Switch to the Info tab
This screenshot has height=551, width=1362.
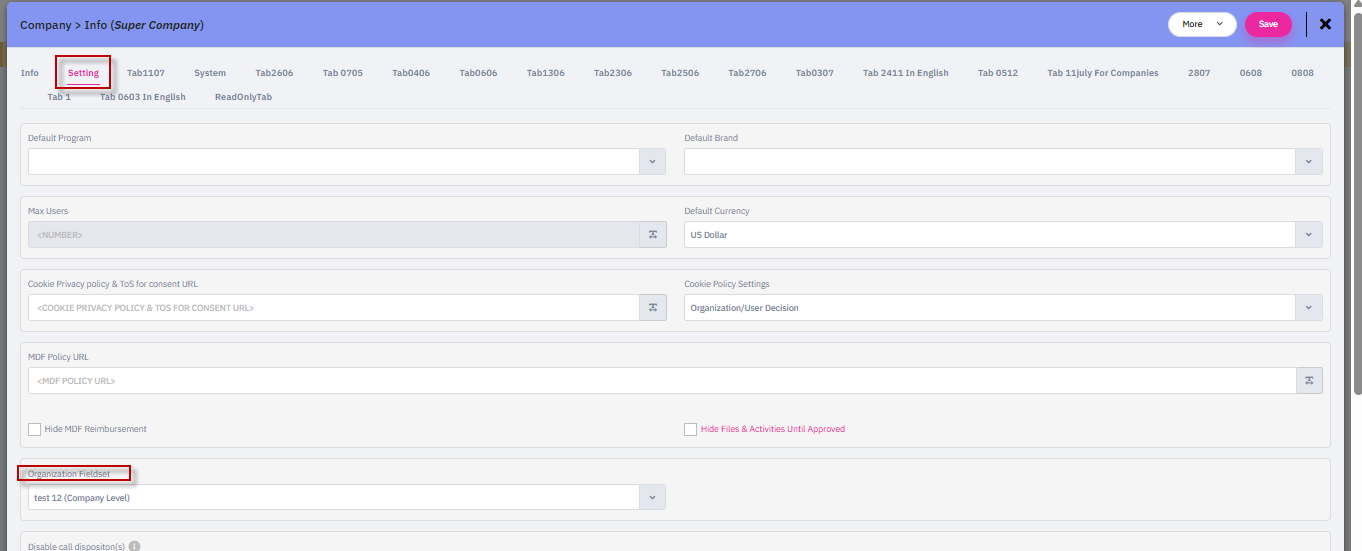pos(30,73)
